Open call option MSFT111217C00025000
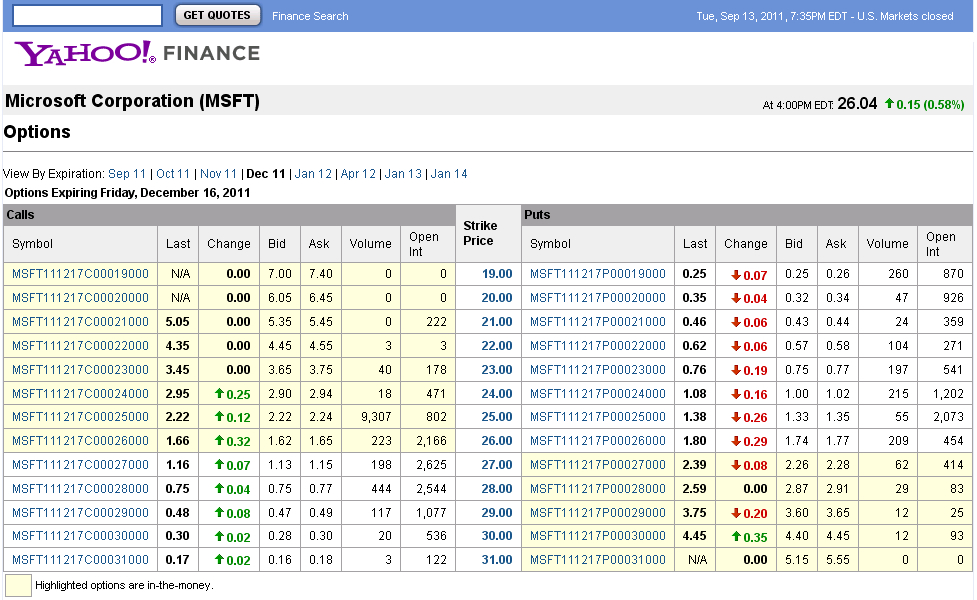 click(80, 417)
